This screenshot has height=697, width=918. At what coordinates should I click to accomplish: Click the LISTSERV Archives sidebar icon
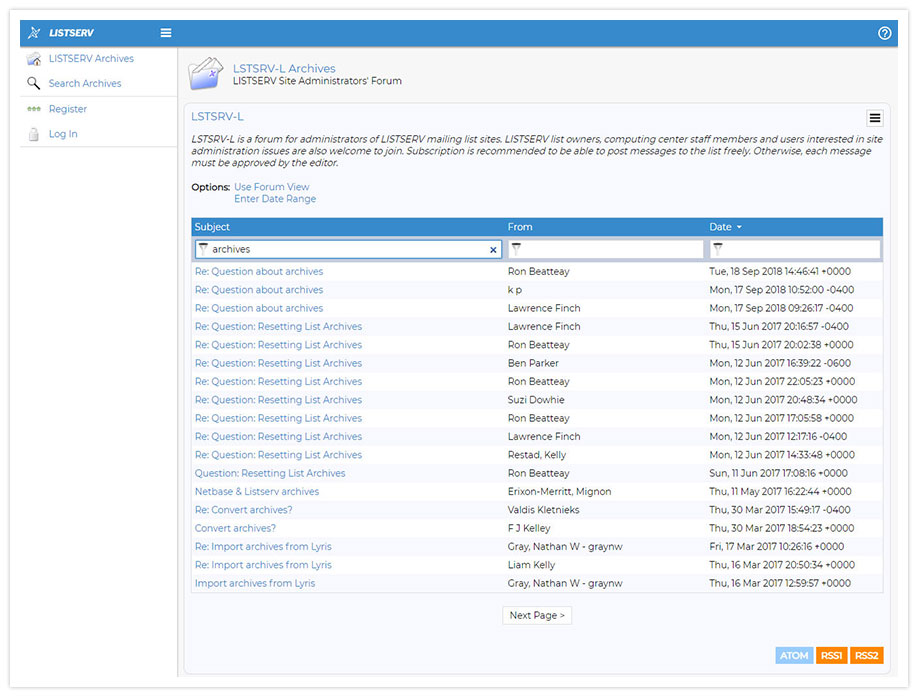point(34,59)
